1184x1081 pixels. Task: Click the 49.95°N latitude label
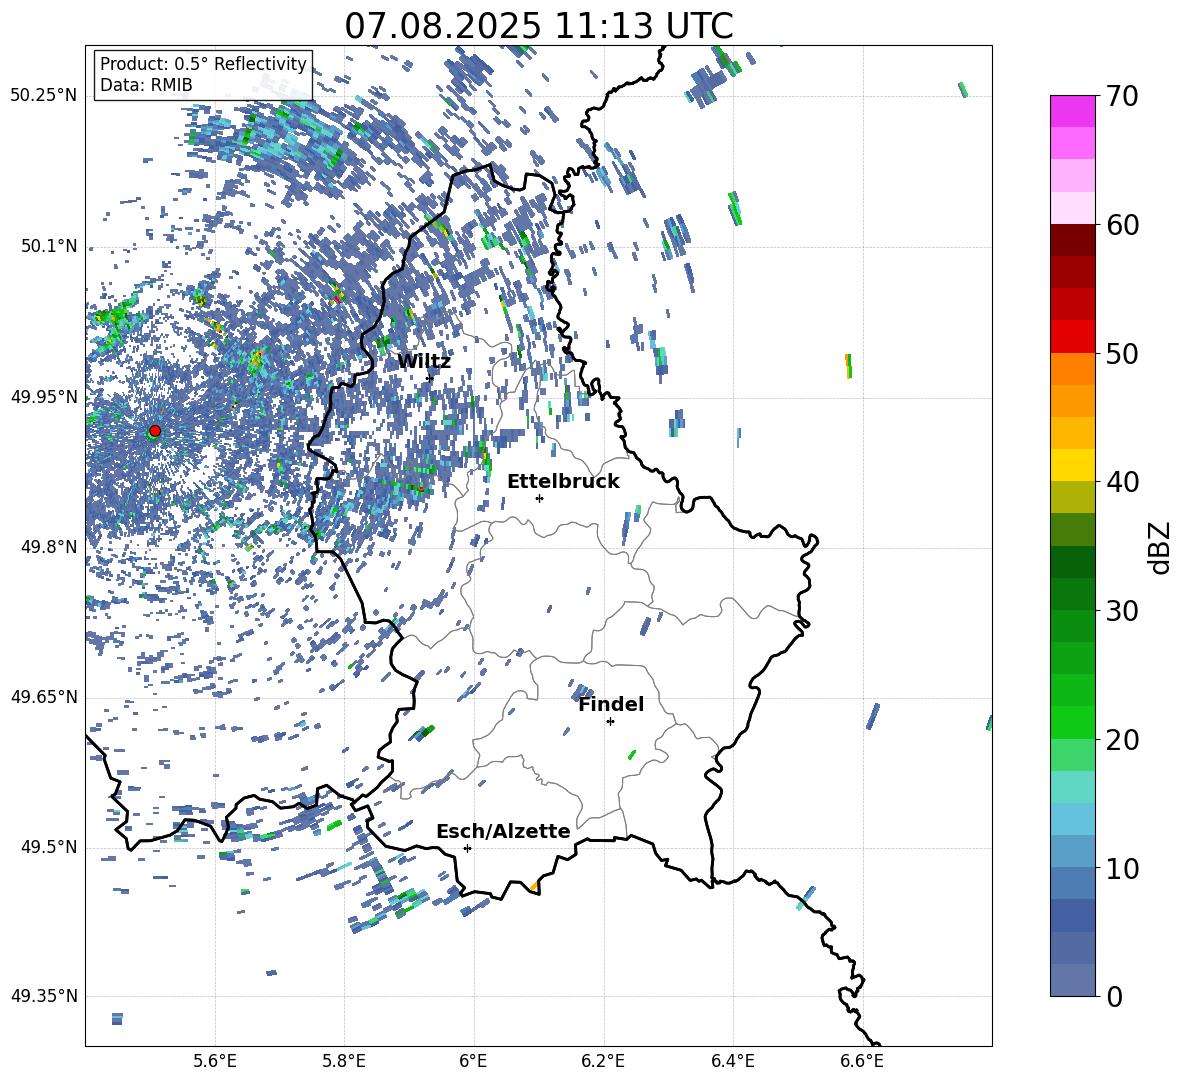(44, 397)
